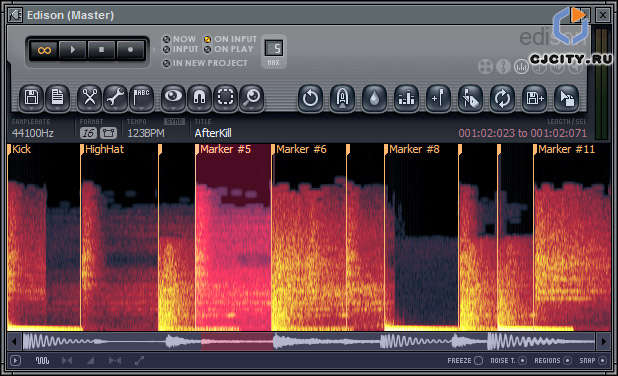The height and width of the screenshot is (376, 618).
Task: Open the equalizer tool icon
Action: point(406,99)
